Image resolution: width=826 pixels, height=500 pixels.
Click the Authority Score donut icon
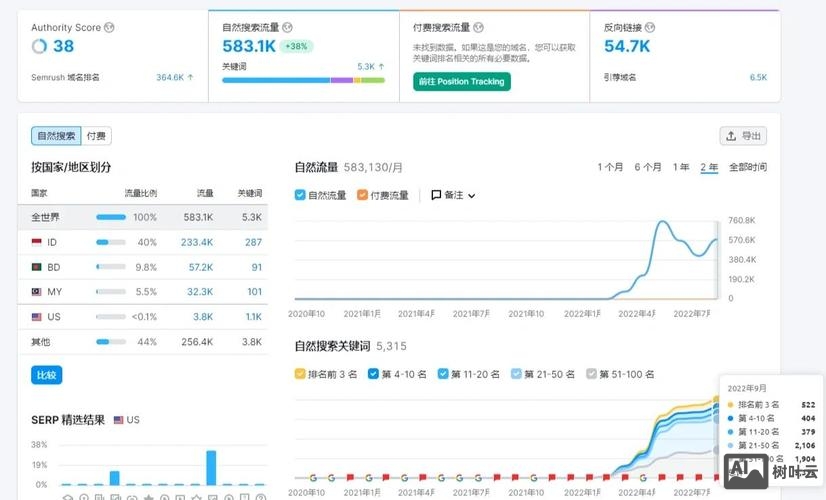pyautogui.click(x=39, y=46)
